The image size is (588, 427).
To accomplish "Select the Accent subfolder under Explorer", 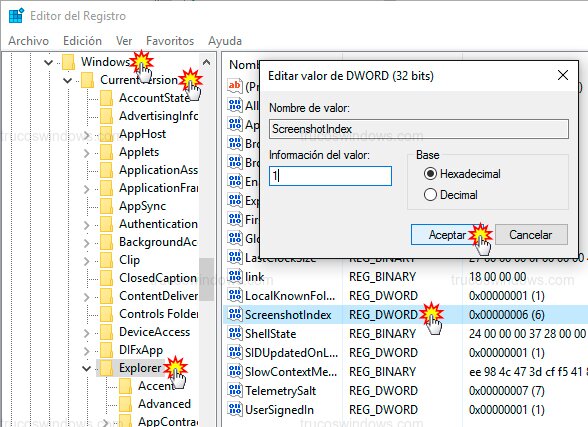I will [157, 386].
